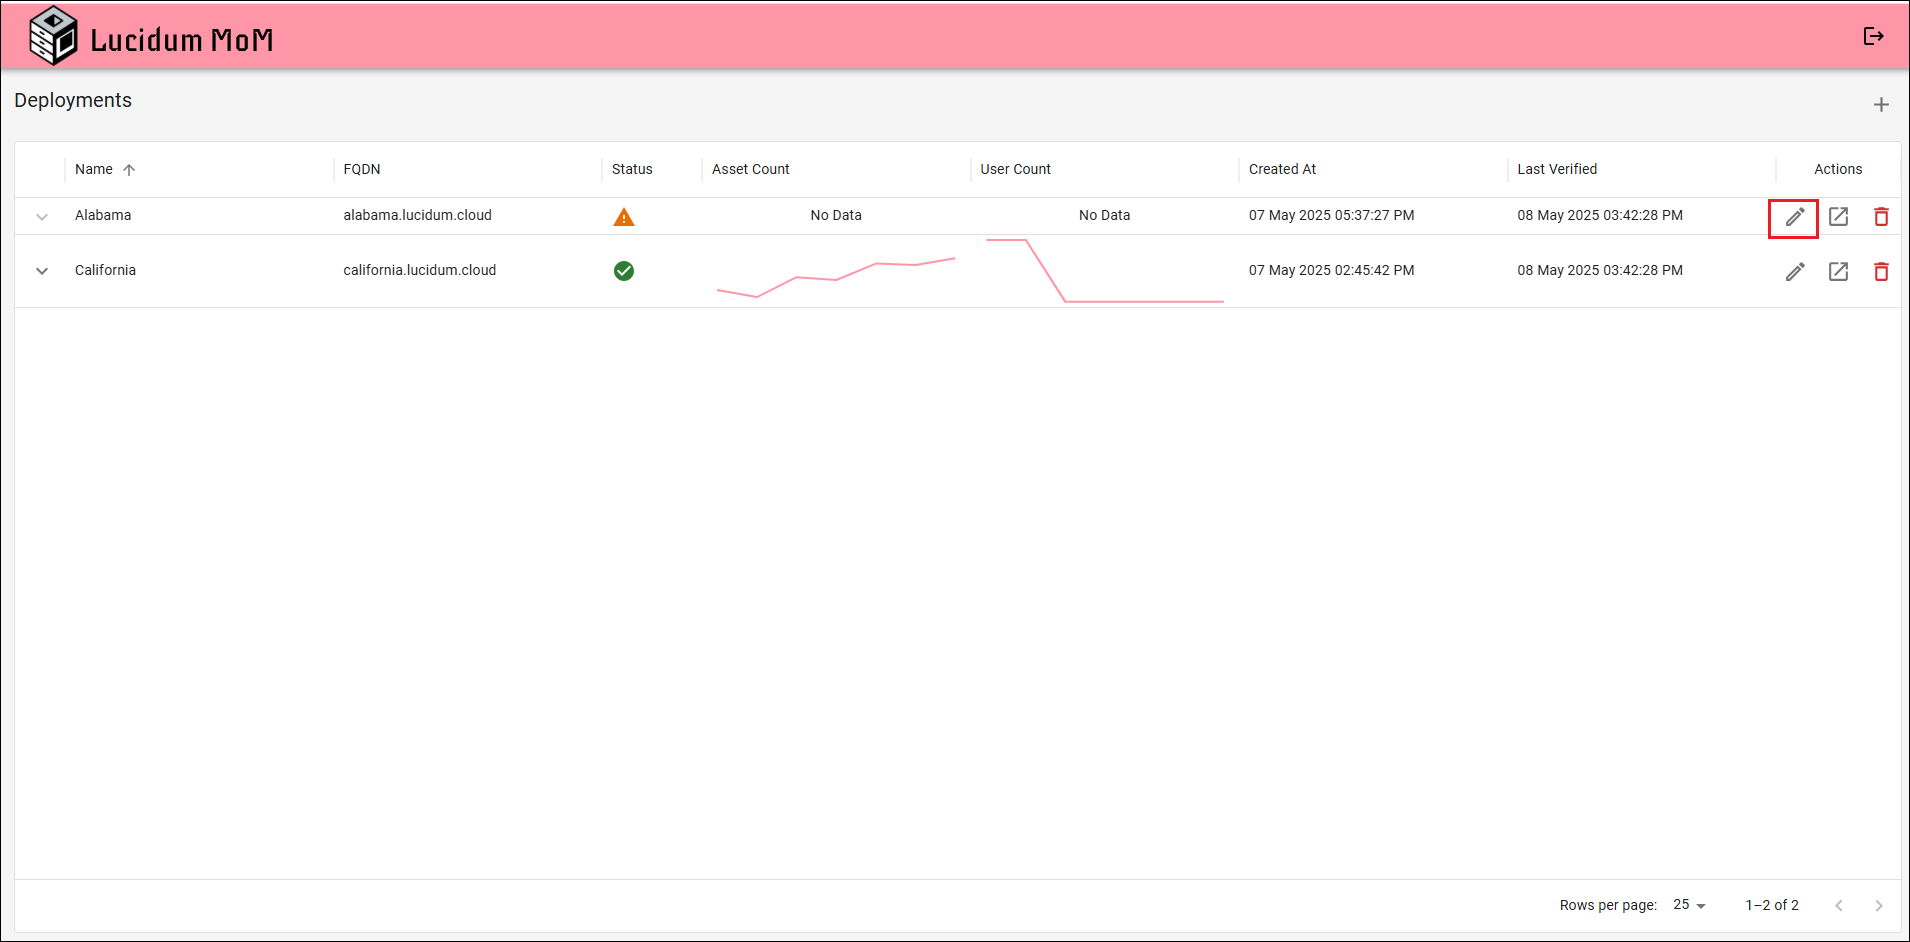Expand the Alabama row details
Viewport: 1910px width, 942px height.
(x=42, y=217)
